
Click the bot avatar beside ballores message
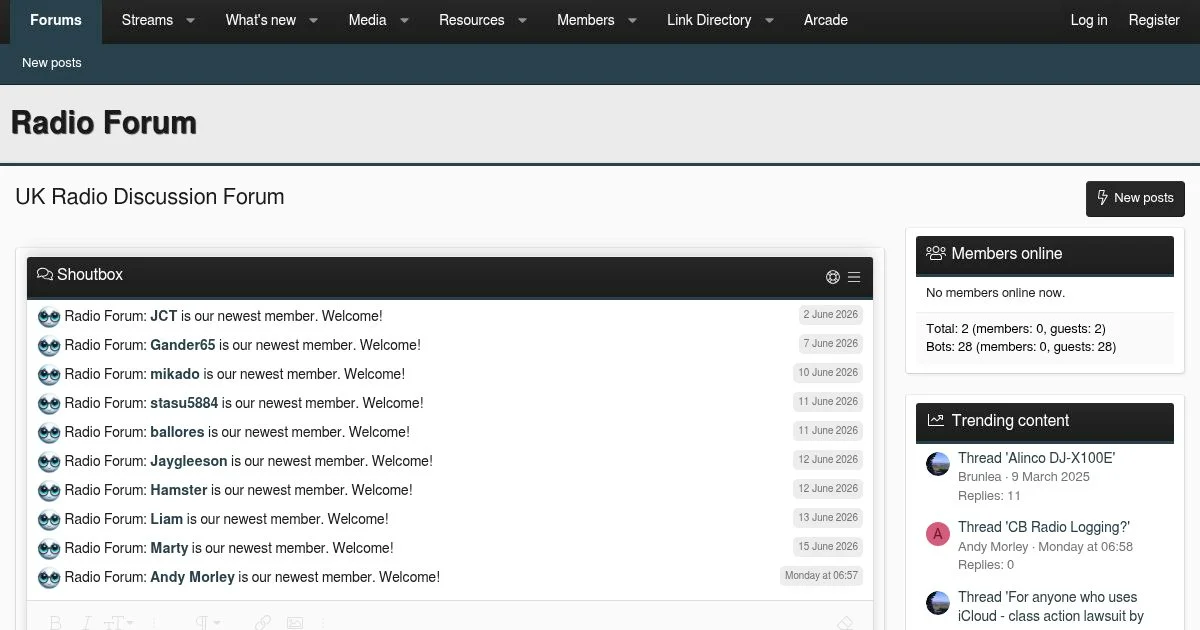[49, 433]
